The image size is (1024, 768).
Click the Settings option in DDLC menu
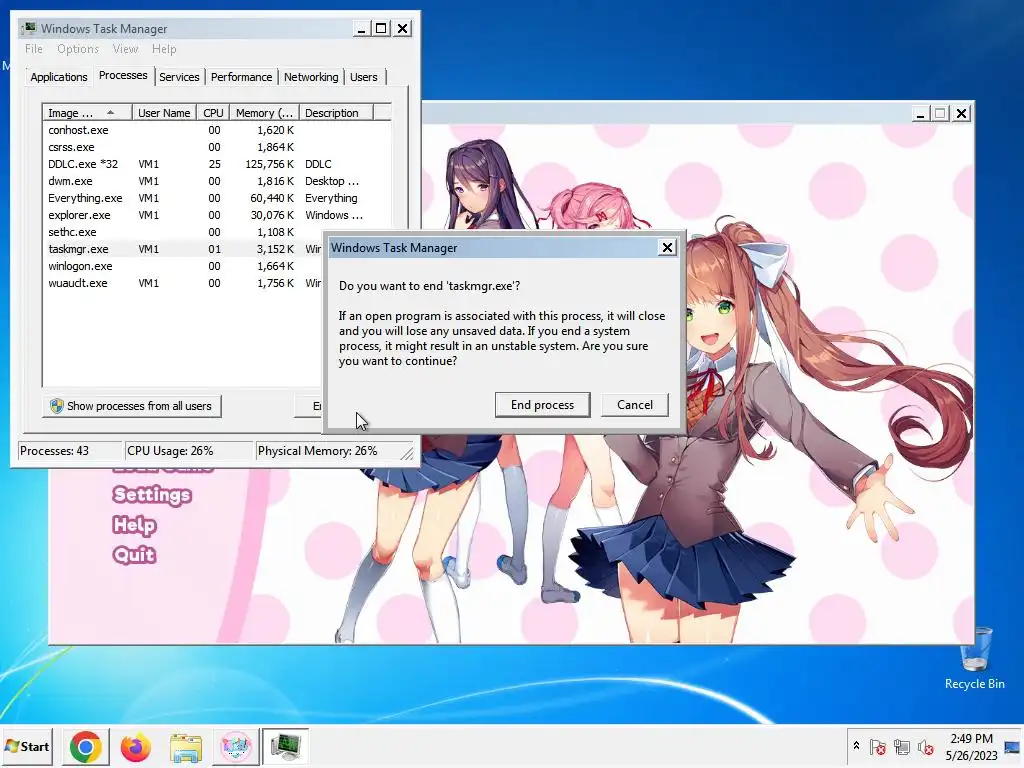(152, 494)
